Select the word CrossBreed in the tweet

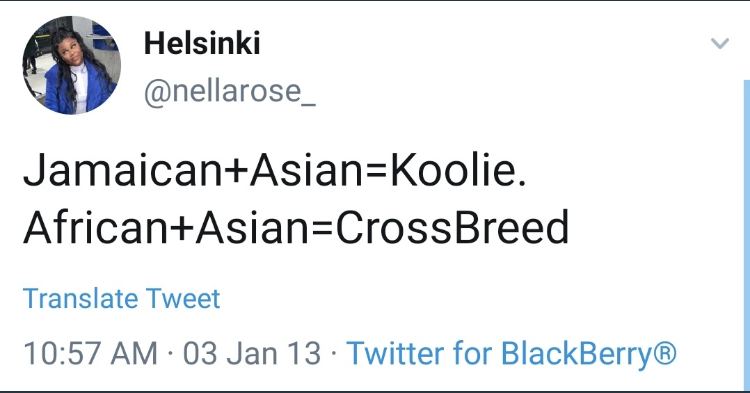click(x=452, y=227)
